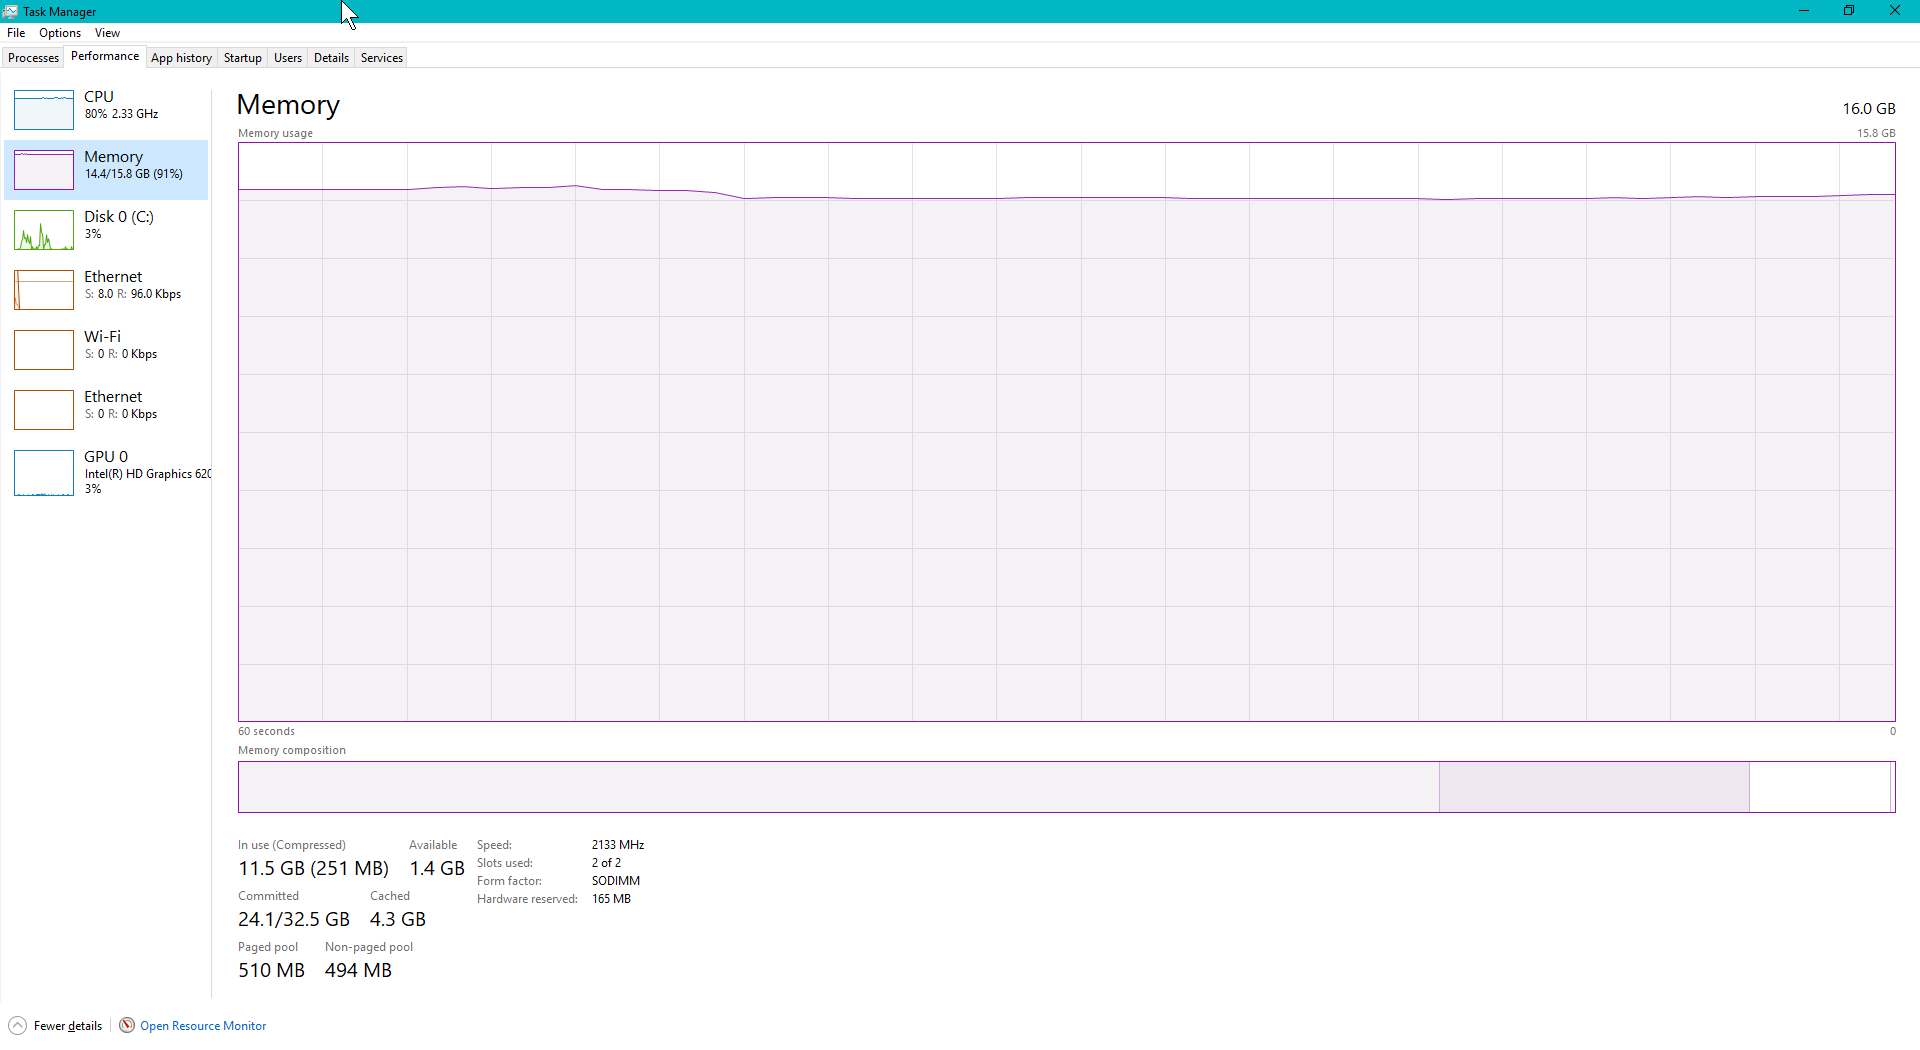The height and width of the screenshot is (1050, 1920).
Task: Click the Memory usage label above the graph
Action: pyautogui.click(x=275, y=133)
